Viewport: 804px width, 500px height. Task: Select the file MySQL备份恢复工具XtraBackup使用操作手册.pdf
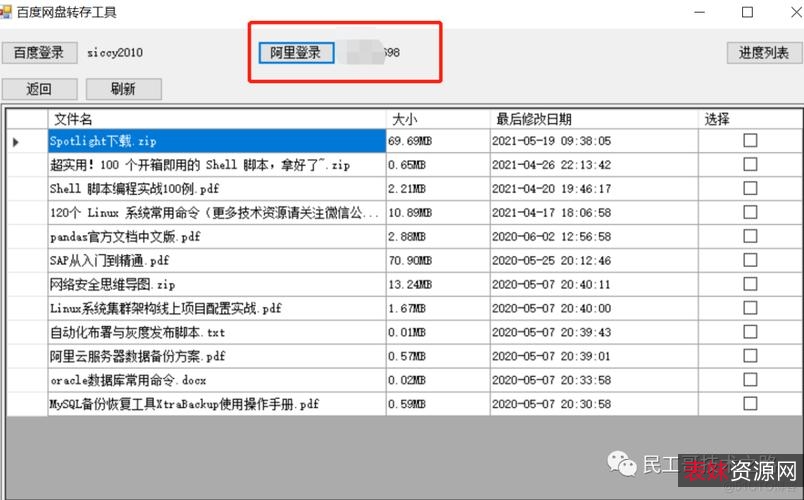coord(217,404)
